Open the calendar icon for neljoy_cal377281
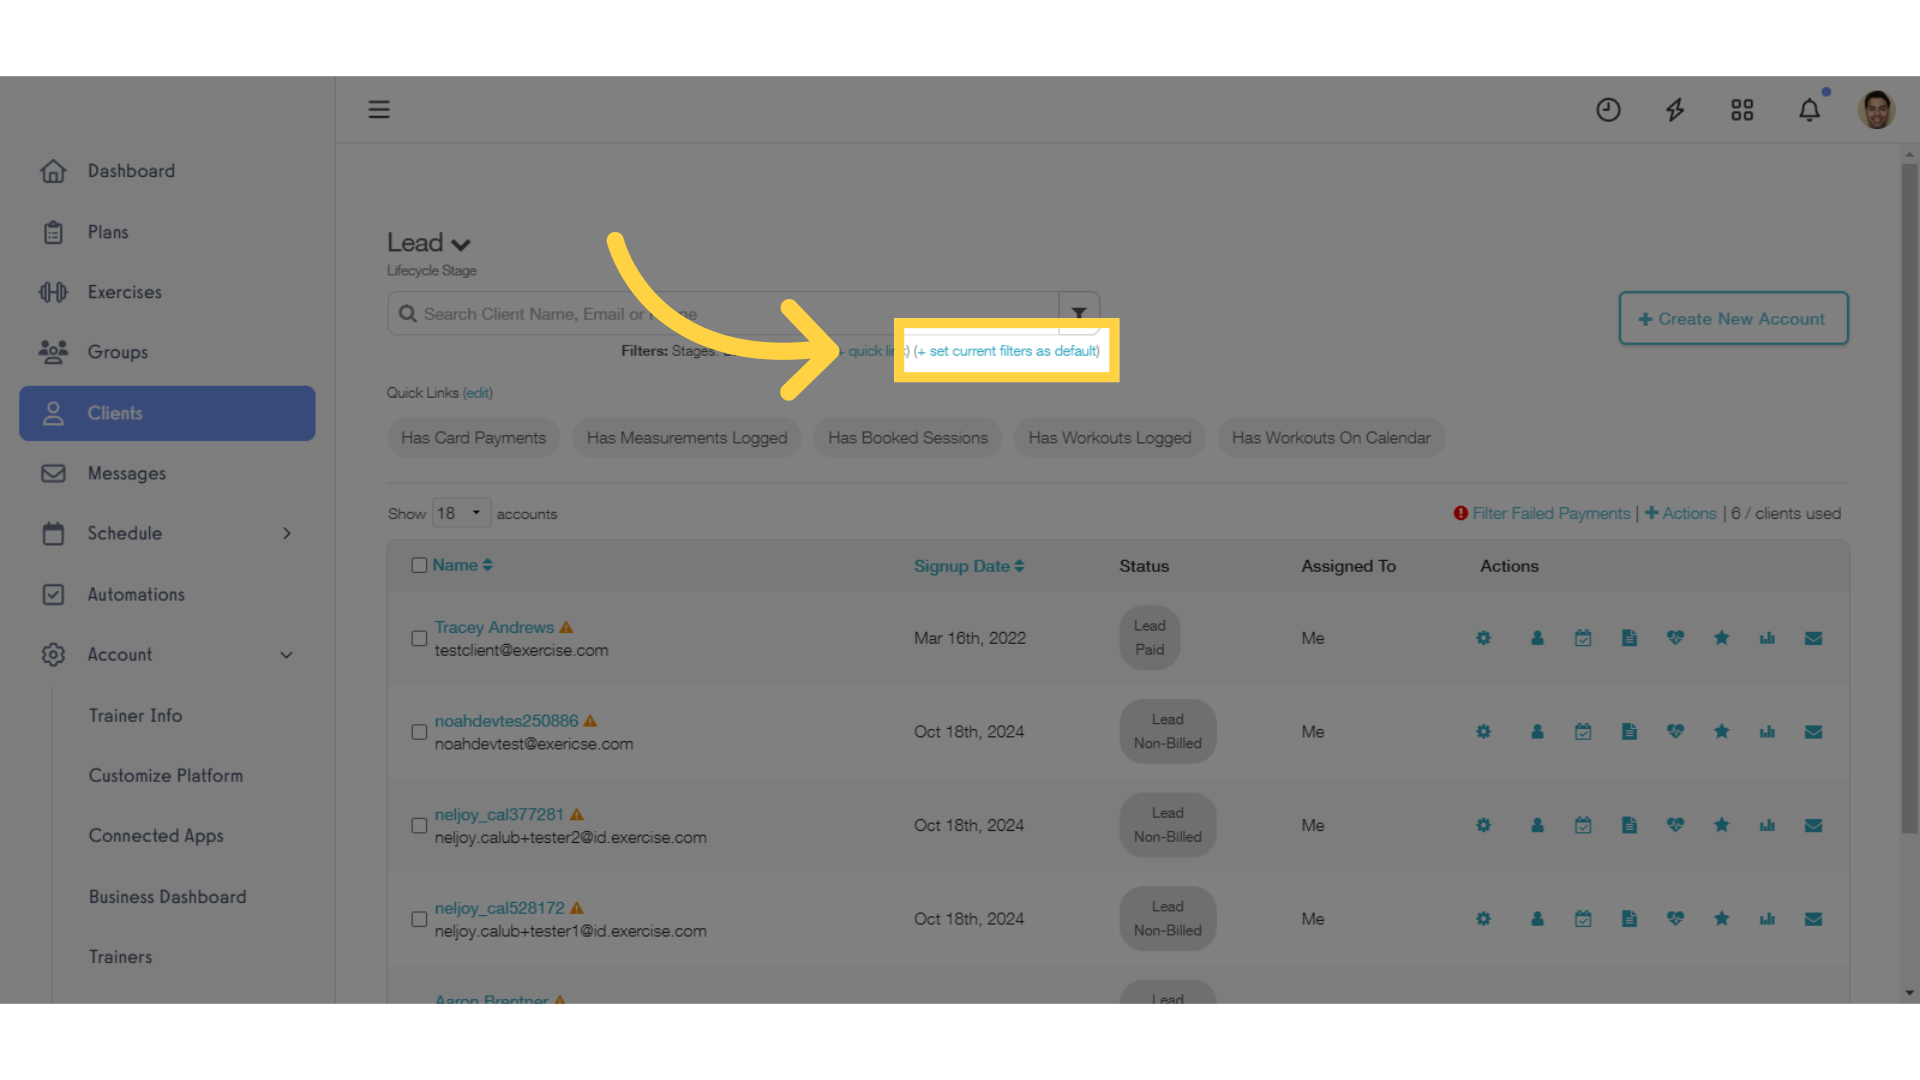 [1583, 825]
